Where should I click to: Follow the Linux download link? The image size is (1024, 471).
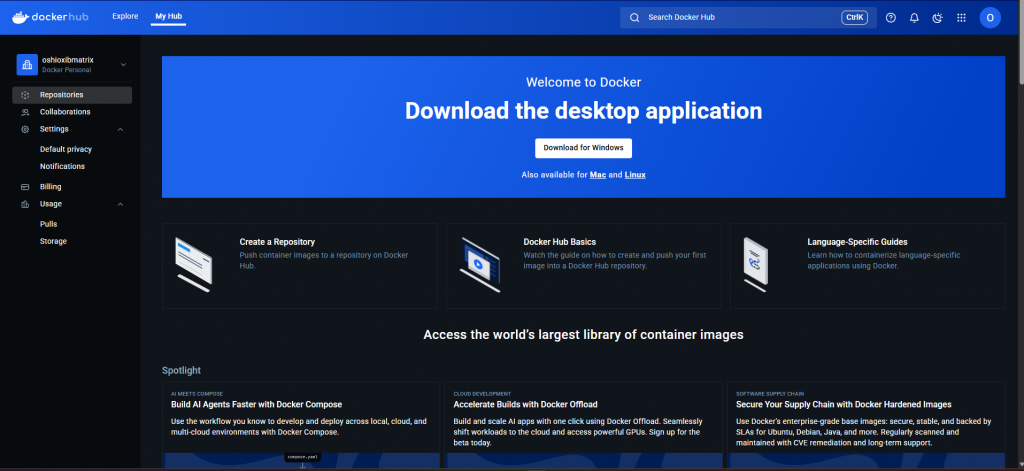[x=635, y=175]
